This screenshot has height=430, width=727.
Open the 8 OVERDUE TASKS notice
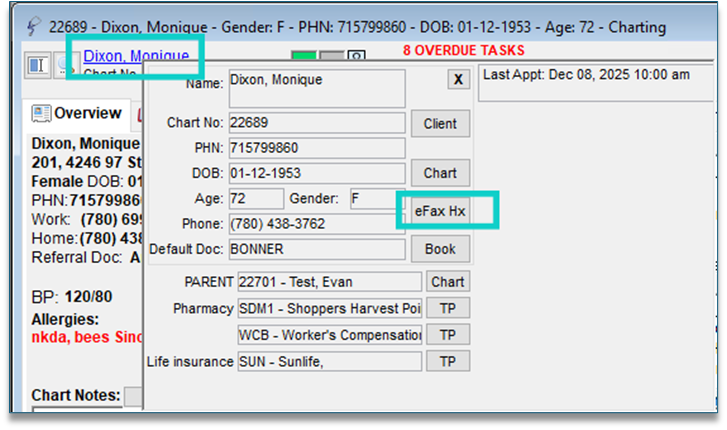point(463,50)
